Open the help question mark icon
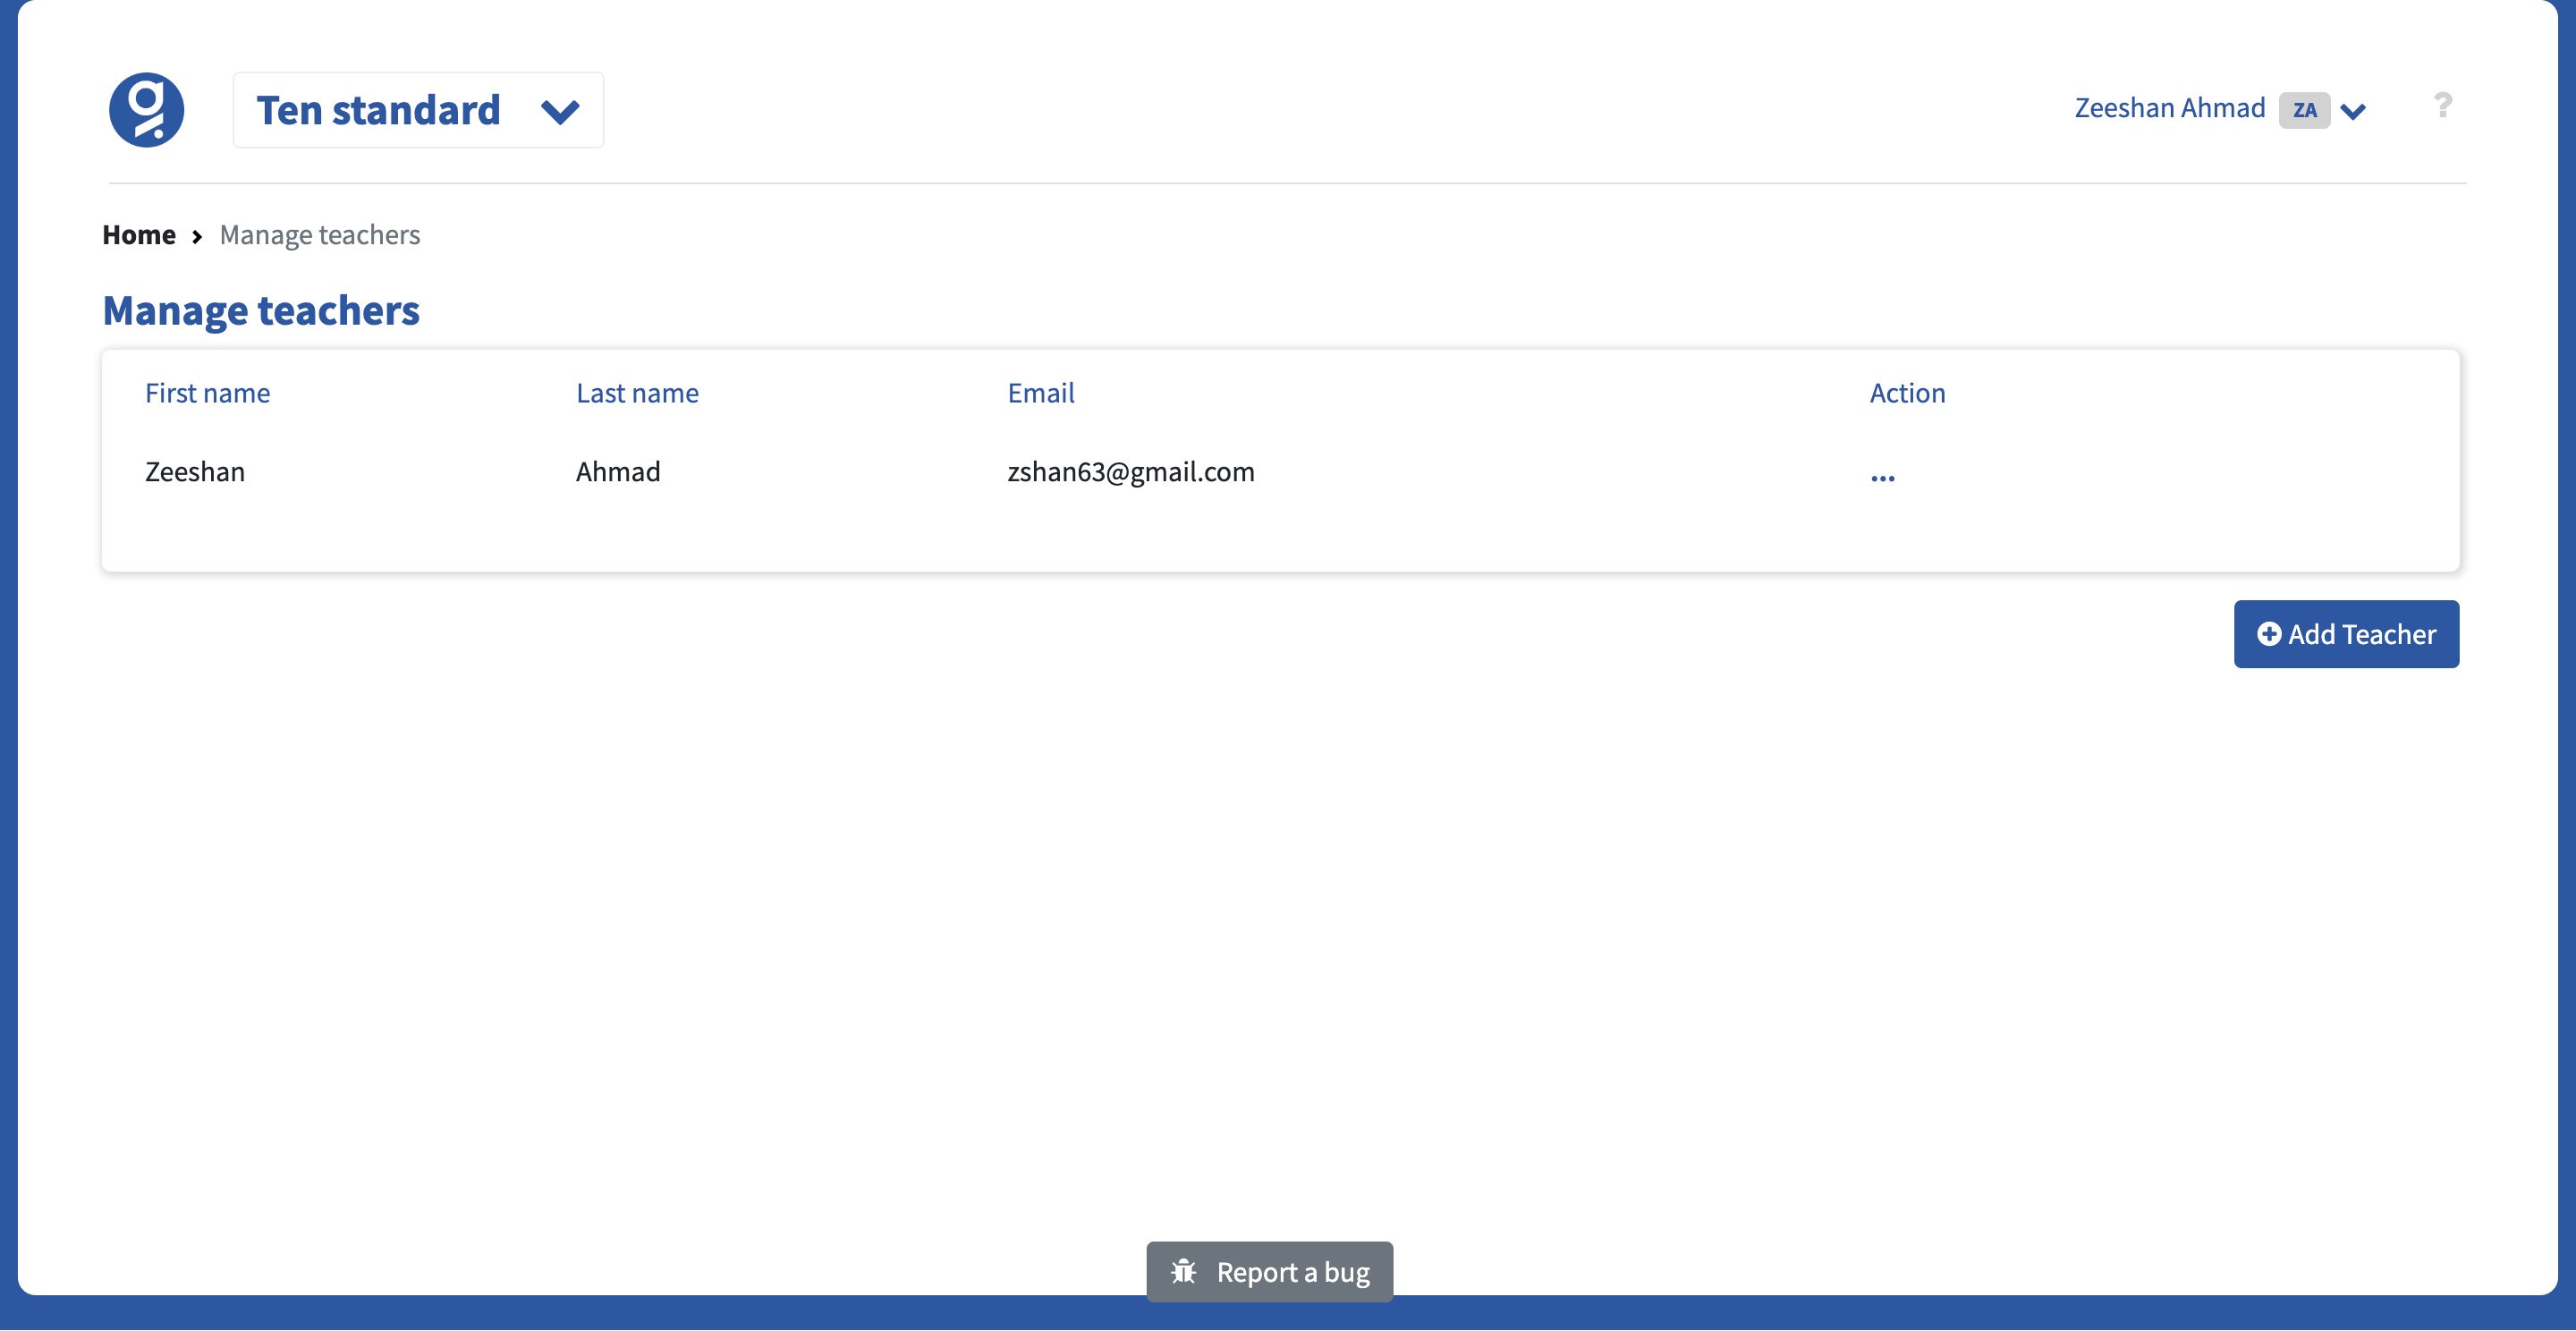 coord(2443,106)
